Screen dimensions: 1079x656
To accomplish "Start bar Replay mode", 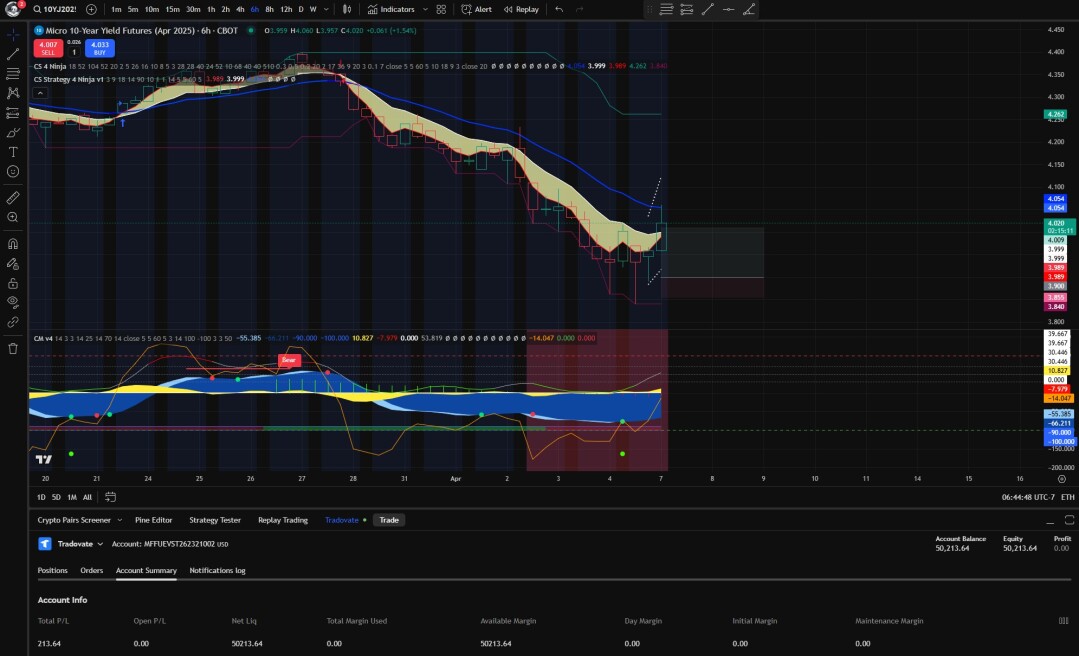I will pyautogui.click(x=521, y=10).
